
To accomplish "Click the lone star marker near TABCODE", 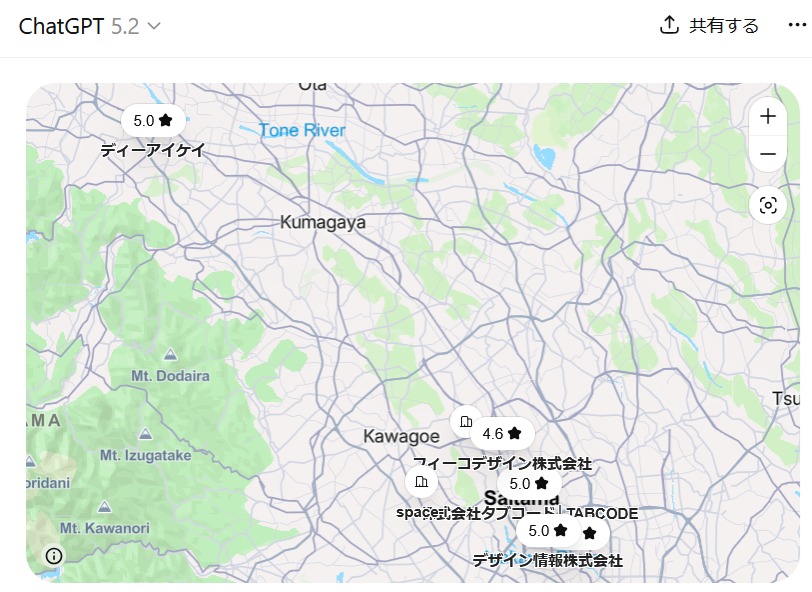I will [590, 534].
